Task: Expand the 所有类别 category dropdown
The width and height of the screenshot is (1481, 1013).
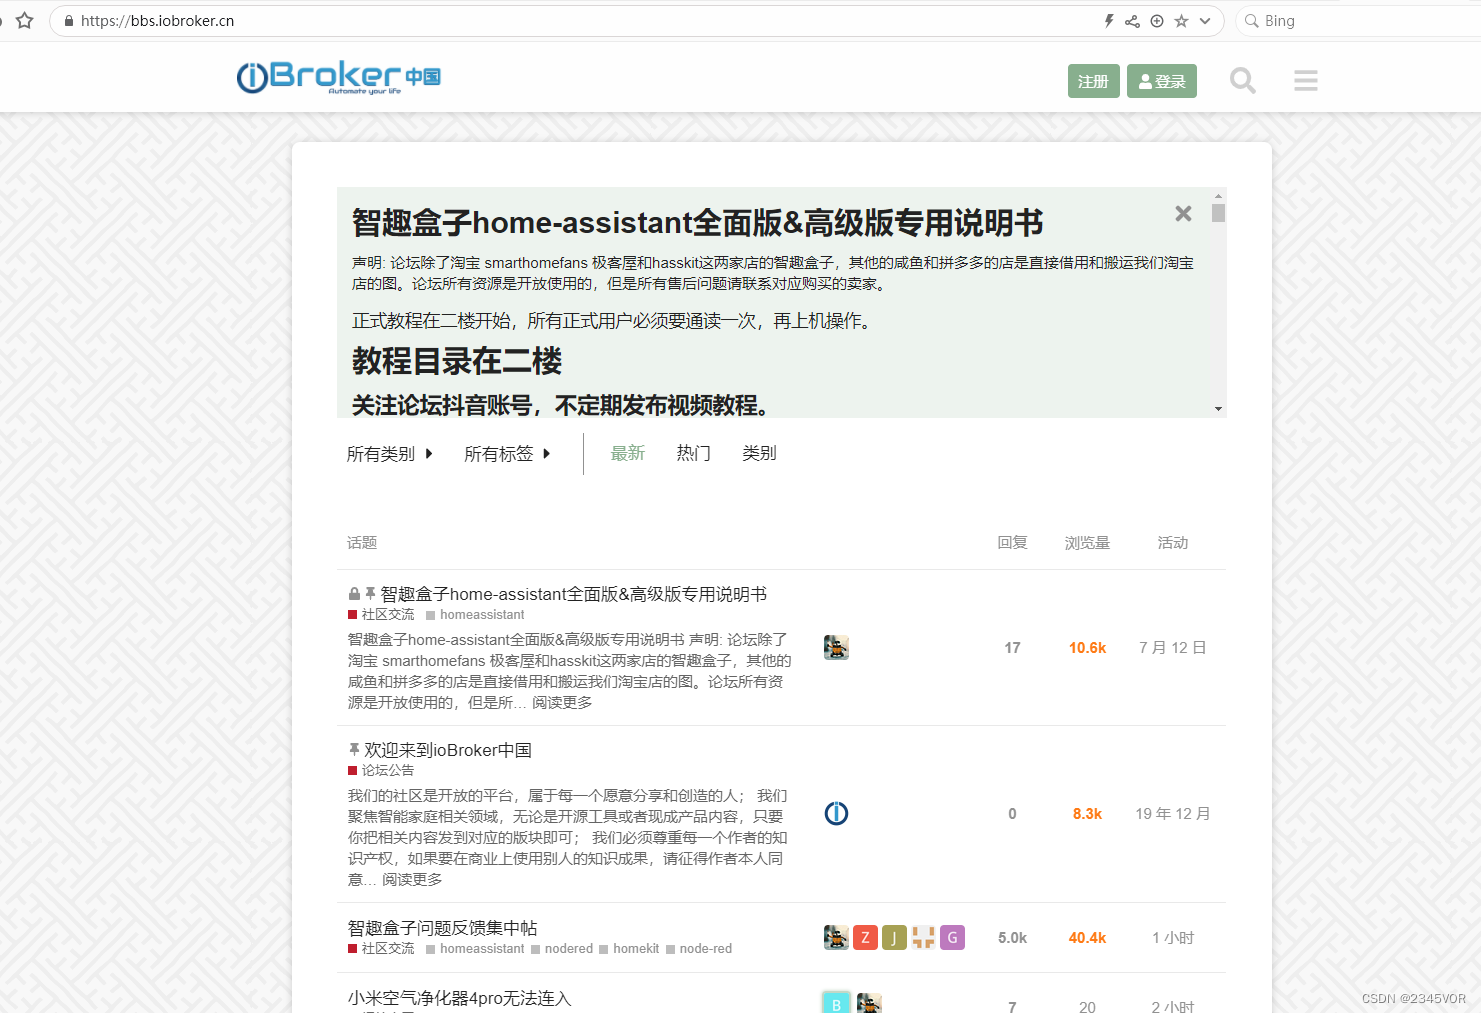Action: pos(390,453)
